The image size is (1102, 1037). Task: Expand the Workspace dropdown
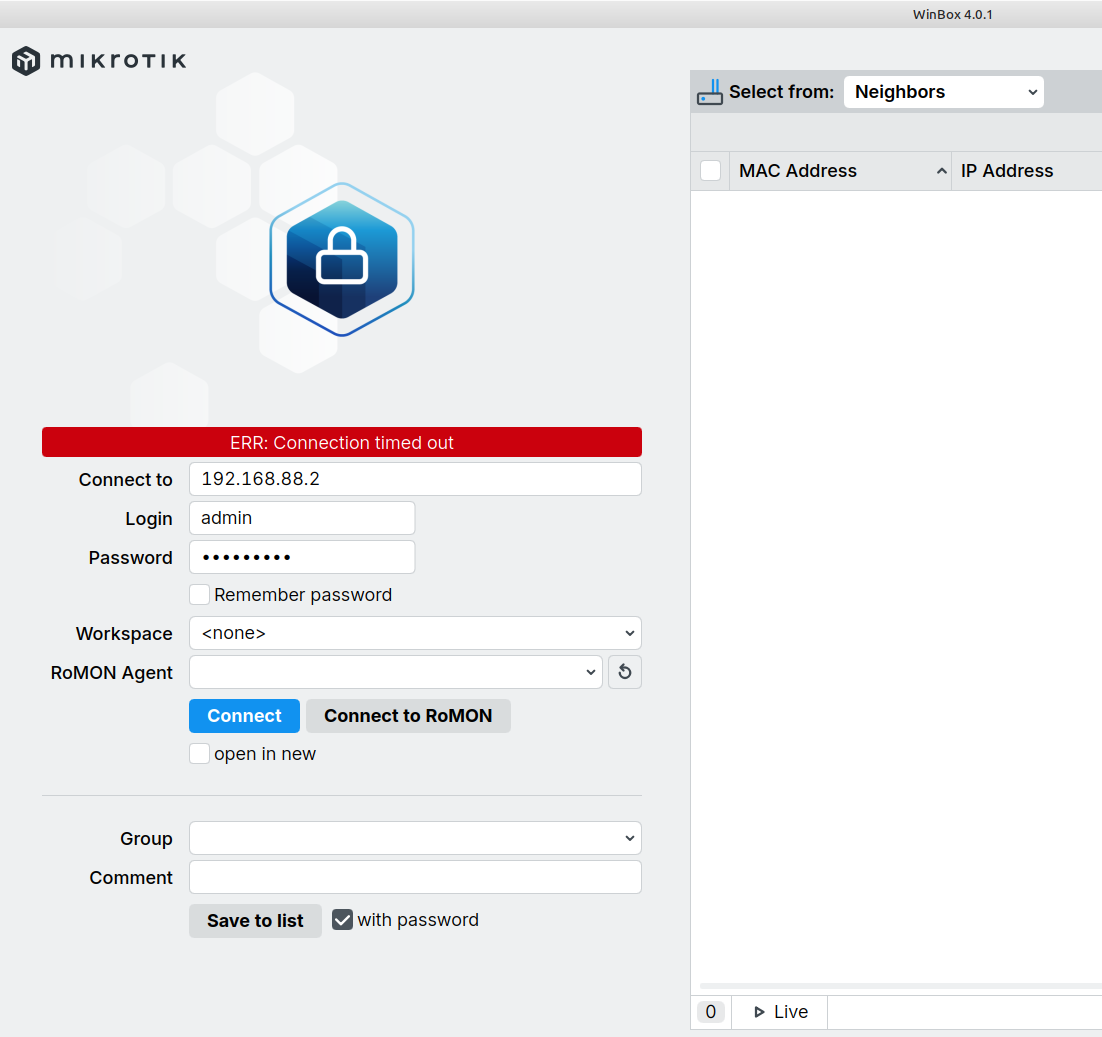pos(415,633)
